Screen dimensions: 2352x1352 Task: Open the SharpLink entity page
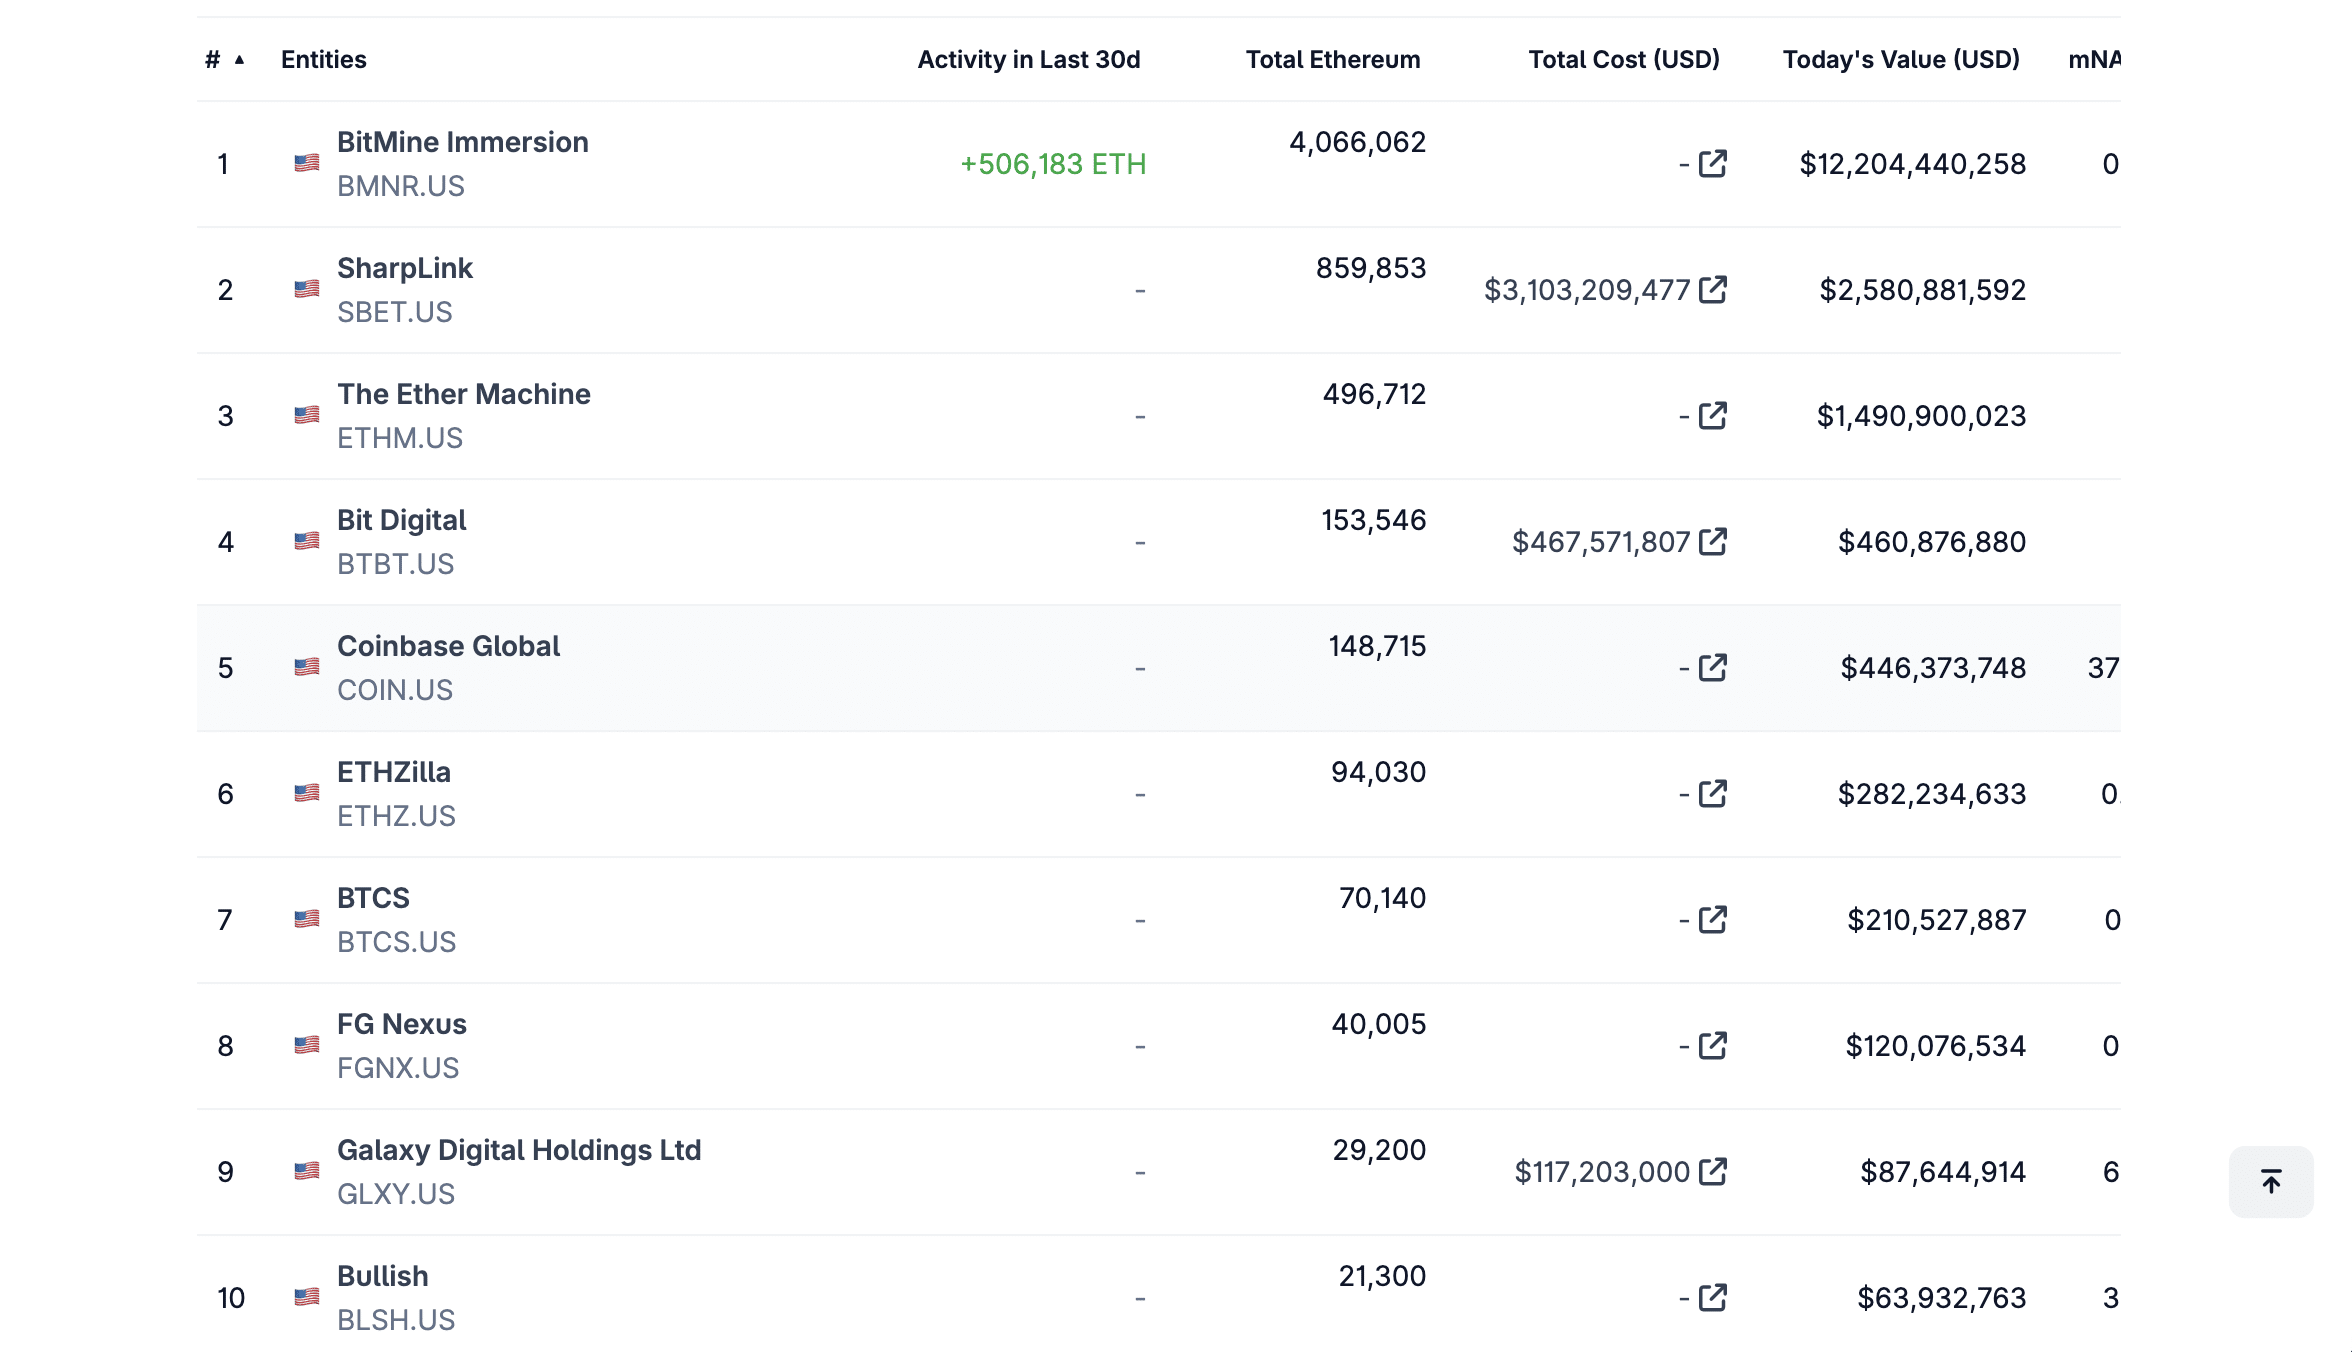tap(404, 268)
